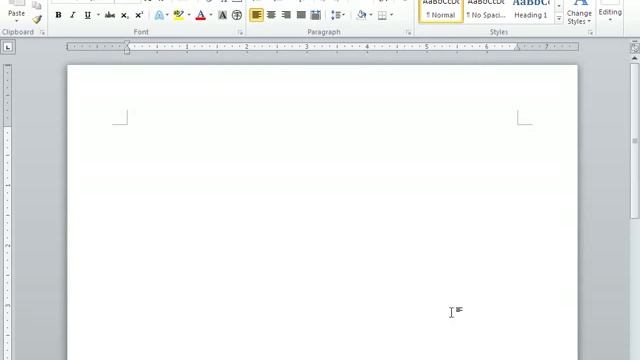Open borders dropdown arrow
The width and height of the screenshot is (640, 360).
point(391,15)
